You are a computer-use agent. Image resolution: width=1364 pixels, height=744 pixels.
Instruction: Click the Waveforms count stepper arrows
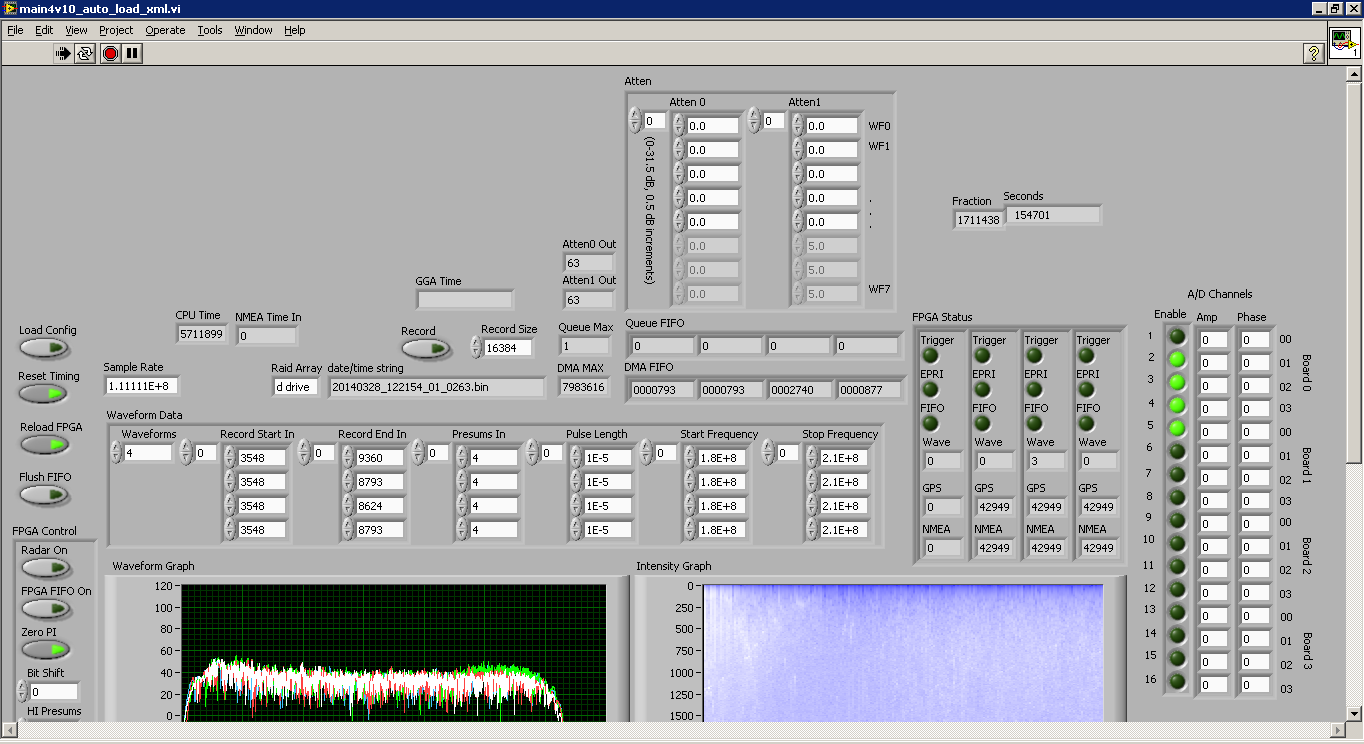tap(116, 454)
